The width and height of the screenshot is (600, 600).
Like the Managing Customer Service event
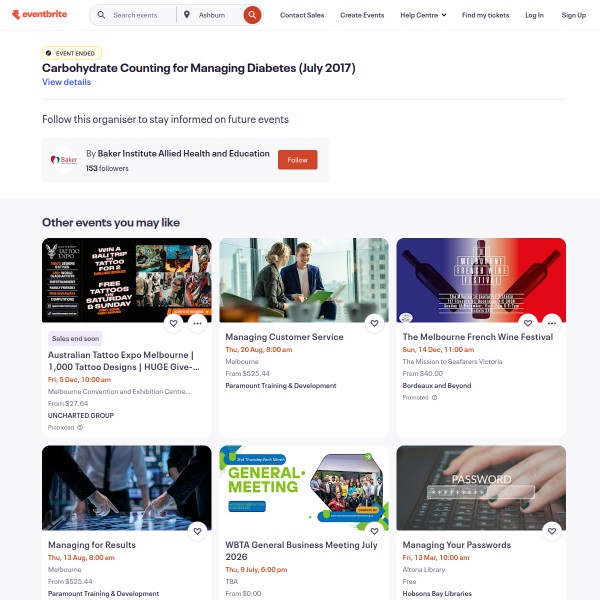click(374, 323)
